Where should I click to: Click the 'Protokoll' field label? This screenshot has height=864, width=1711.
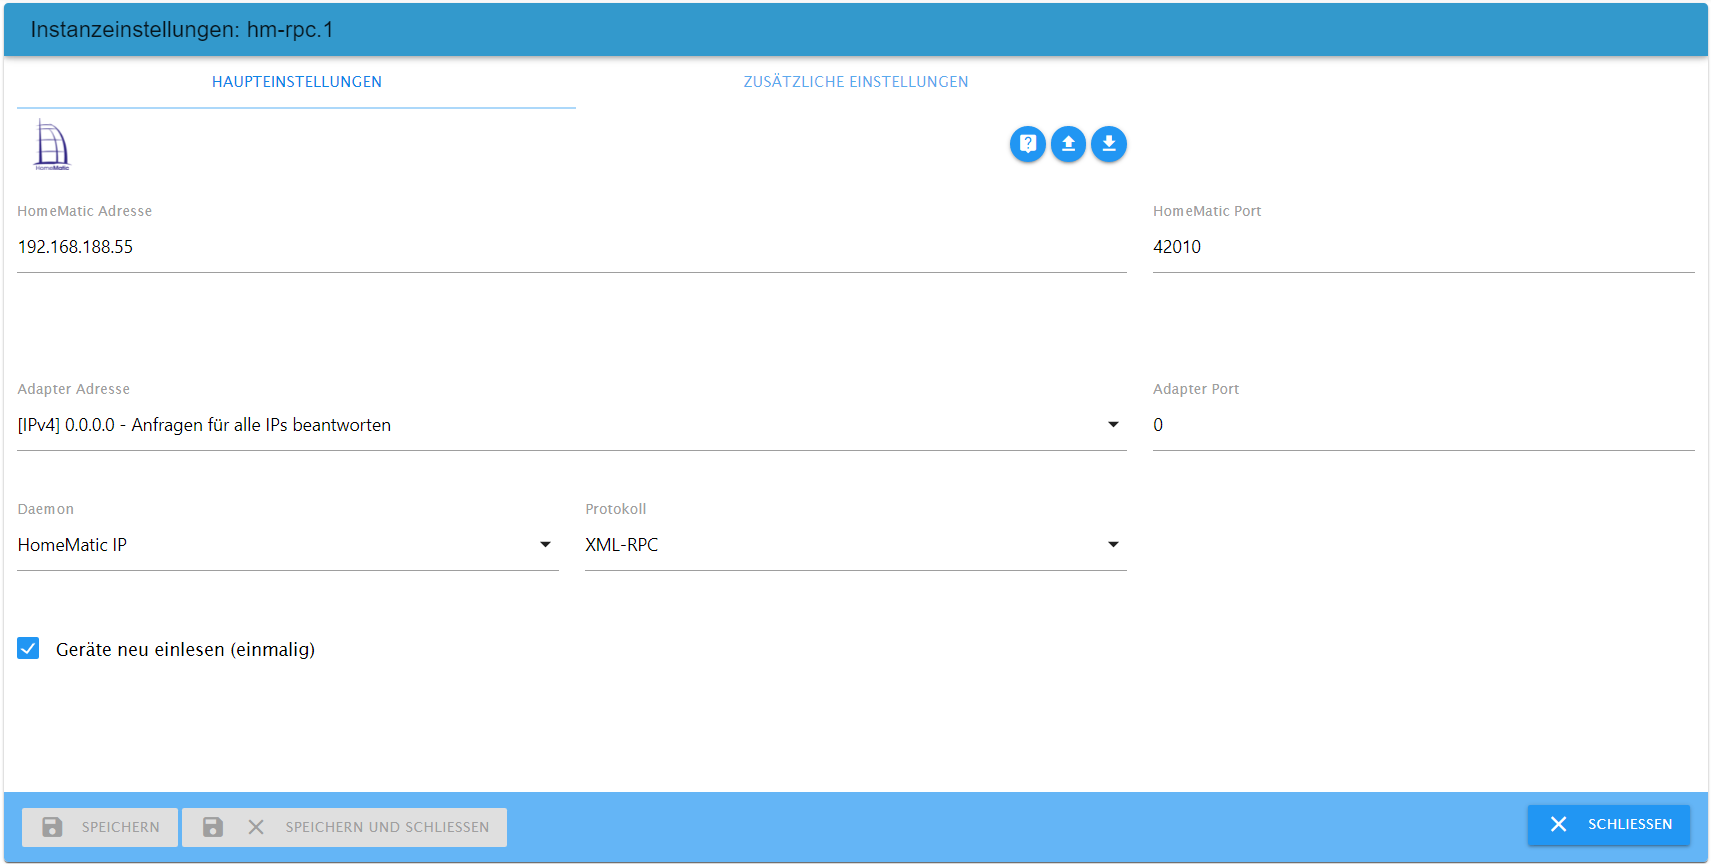point(616,509)
